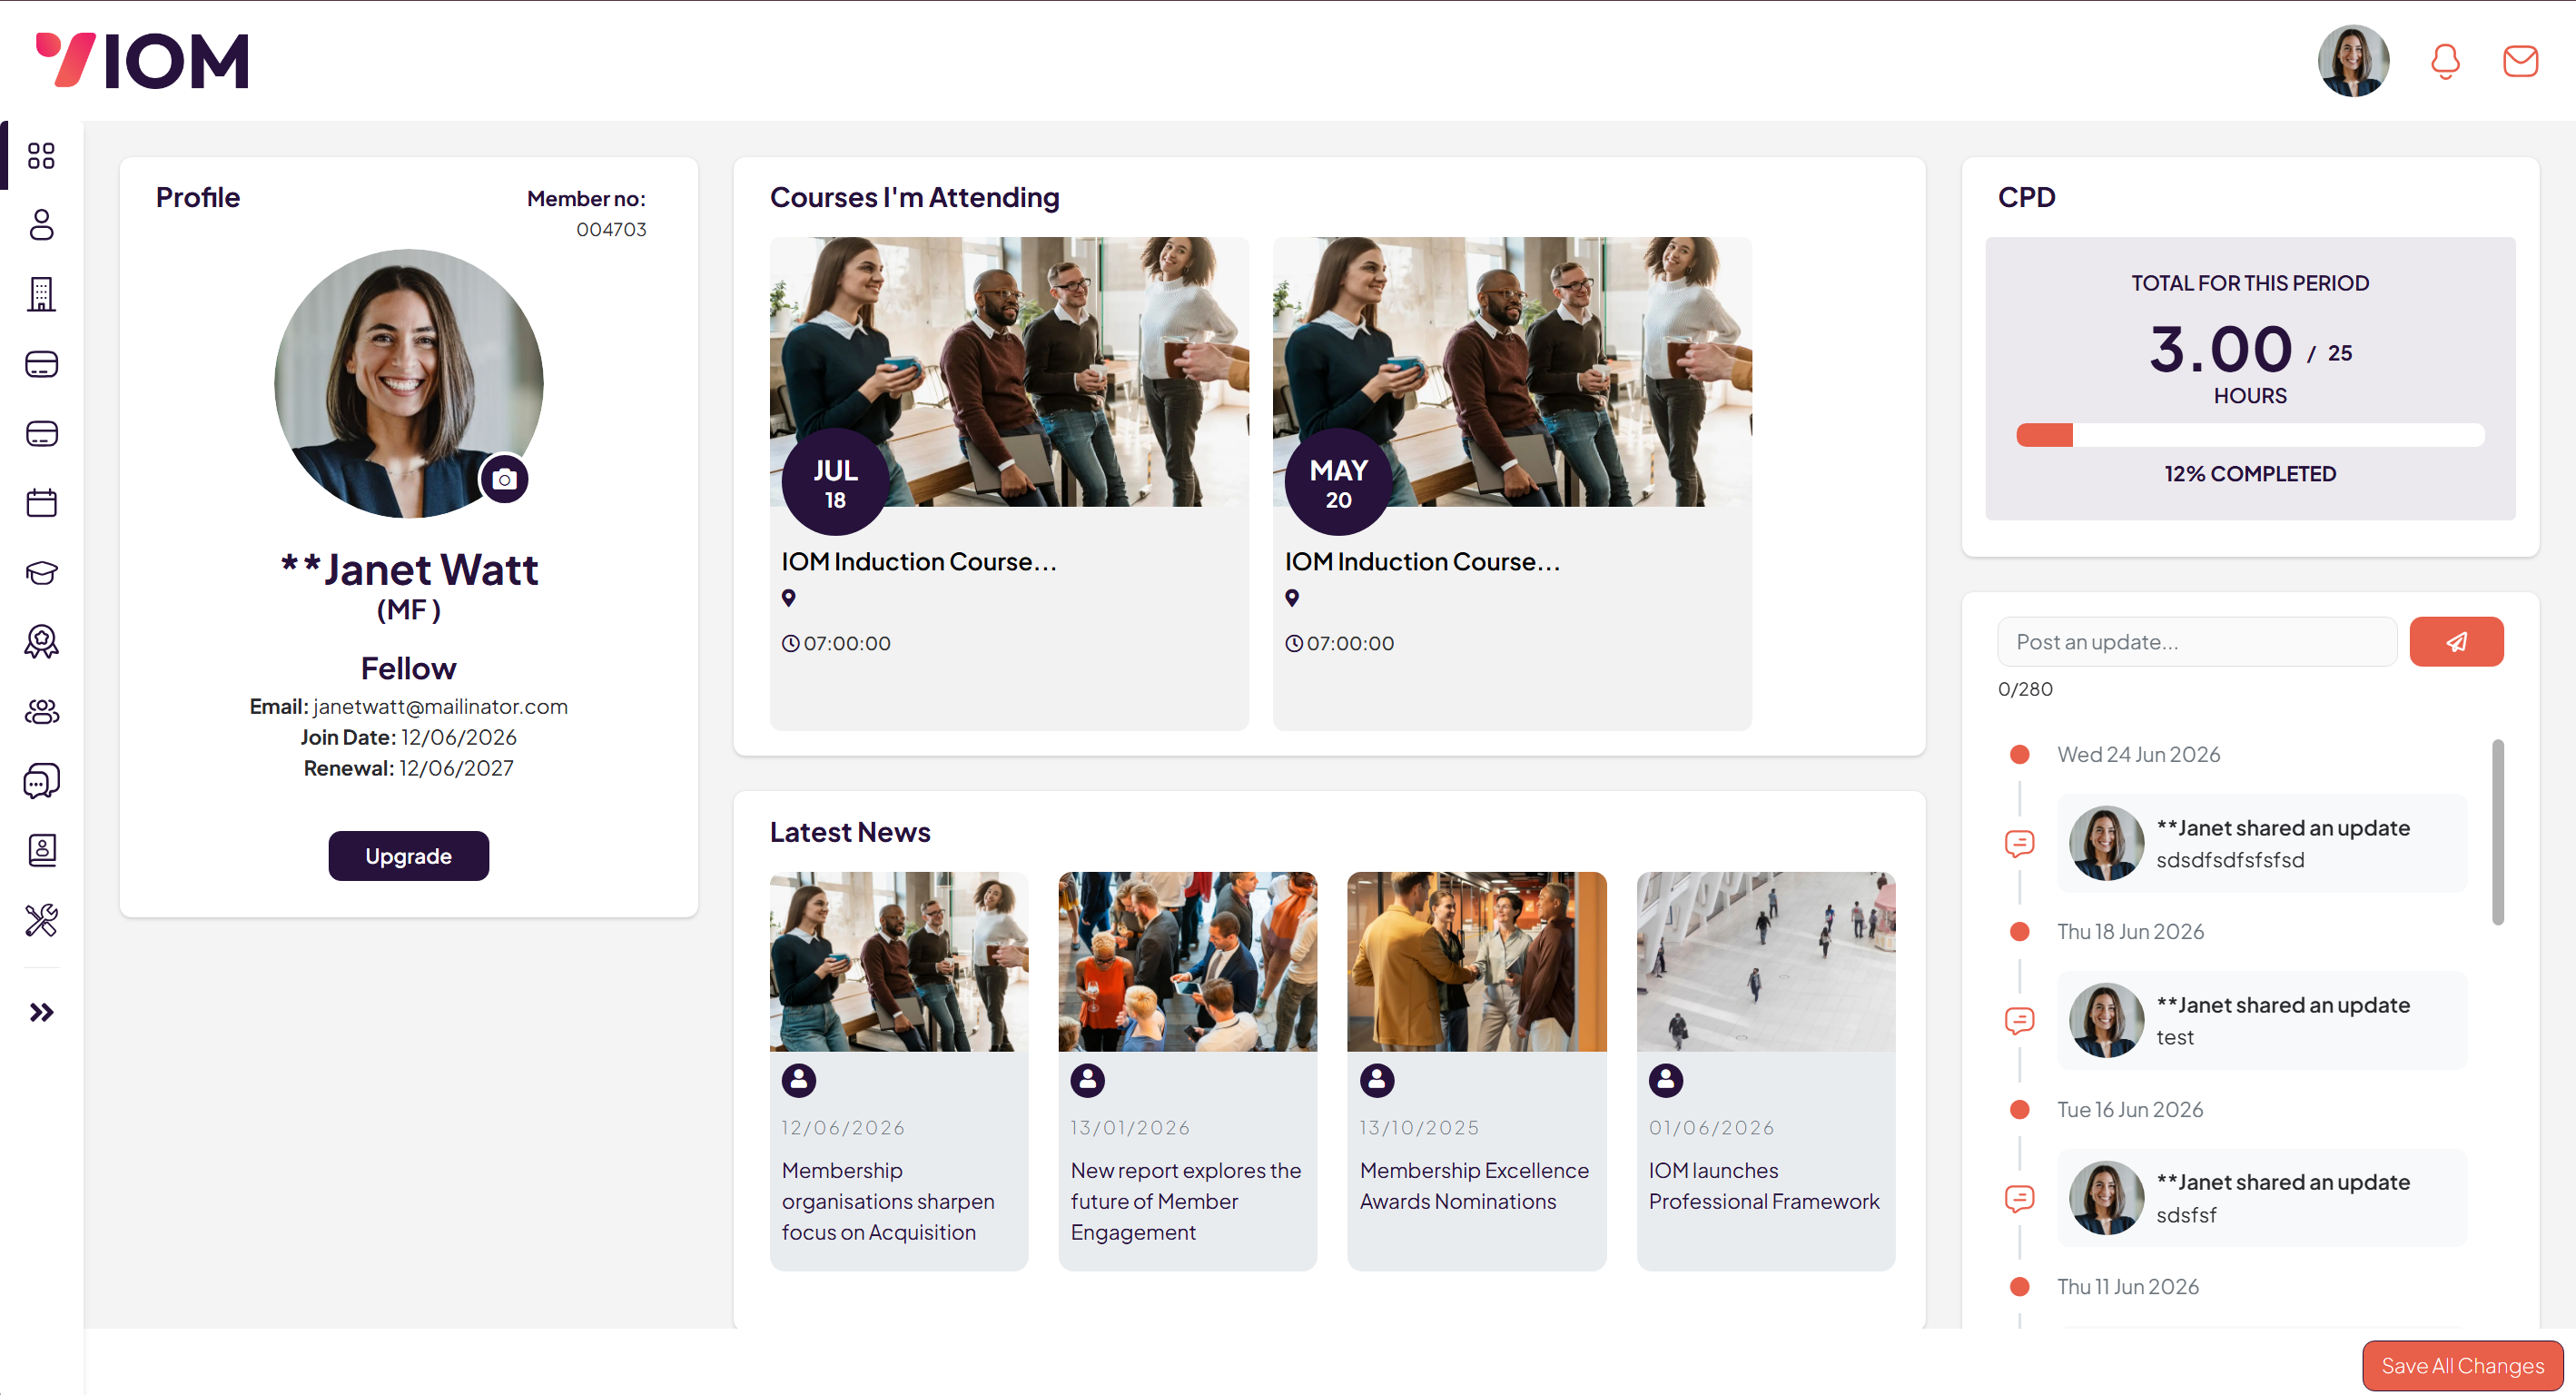Click author icon on Membership organisations news
The width and height of the screenshot is (2576, 1395).
(x=798, y=1080)
